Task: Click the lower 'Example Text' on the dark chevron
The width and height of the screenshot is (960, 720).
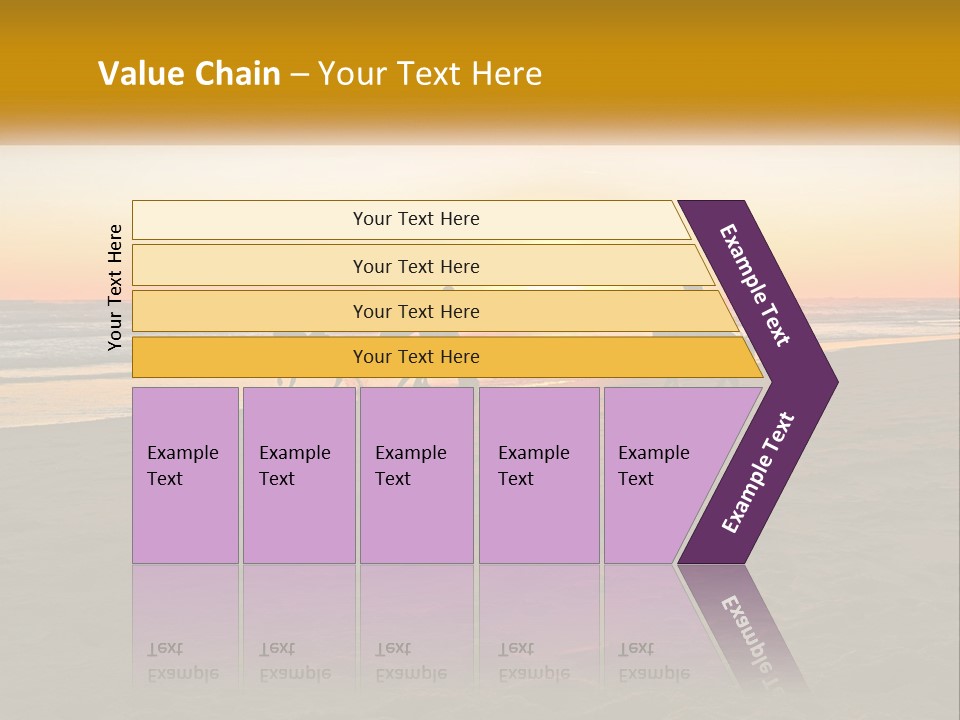Action: point(758,472)
